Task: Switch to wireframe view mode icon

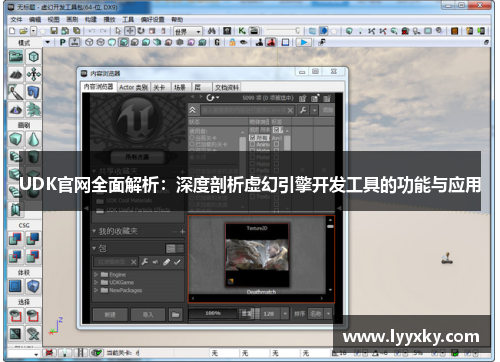Action: tap(89, 42)
